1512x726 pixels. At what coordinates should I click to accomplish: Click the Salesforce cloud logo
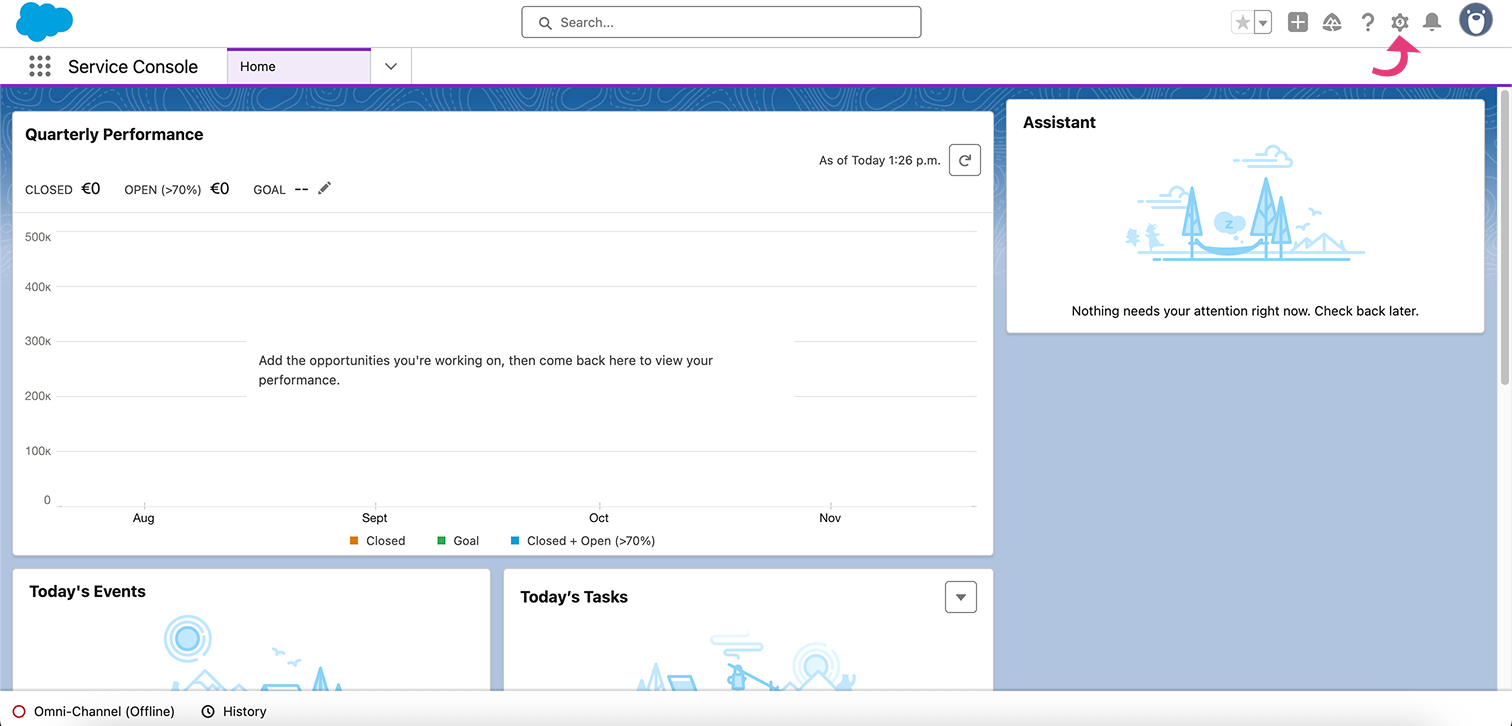(44, 22)
